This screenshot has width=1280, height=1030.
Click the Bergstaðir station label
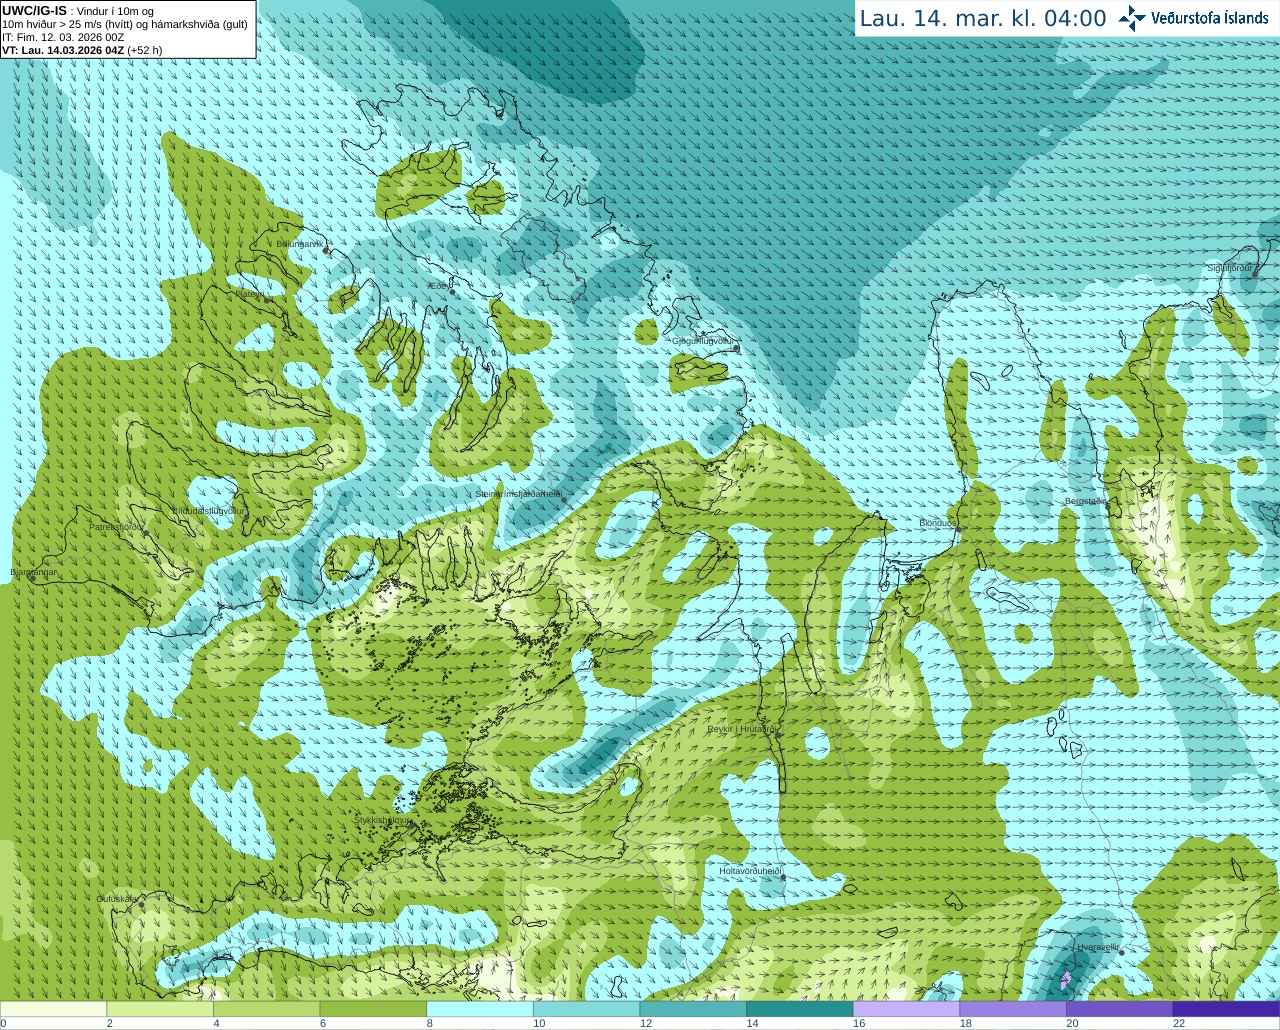[x=1085, y=501]
